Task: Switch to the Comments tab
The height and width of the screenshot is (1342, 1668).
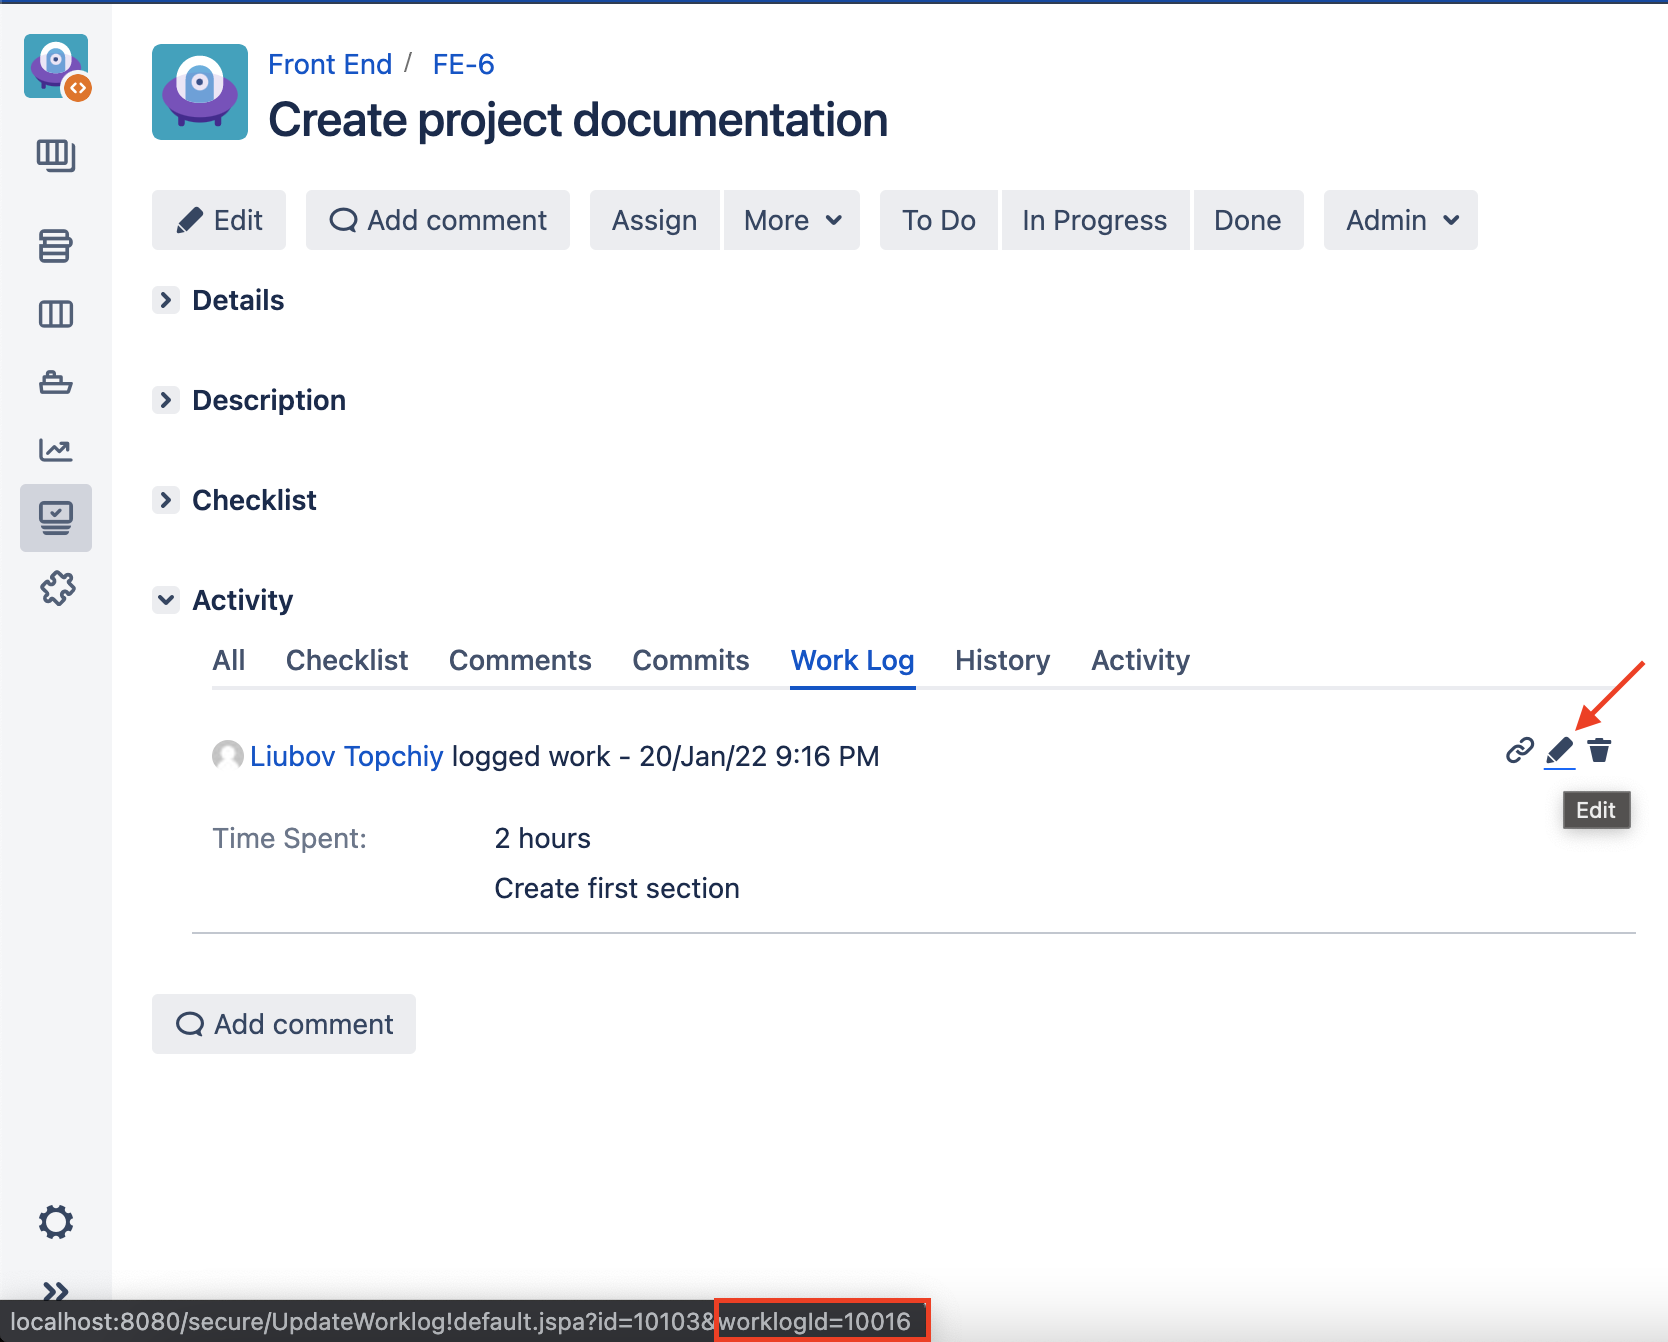Action: [x=520, y=660]
